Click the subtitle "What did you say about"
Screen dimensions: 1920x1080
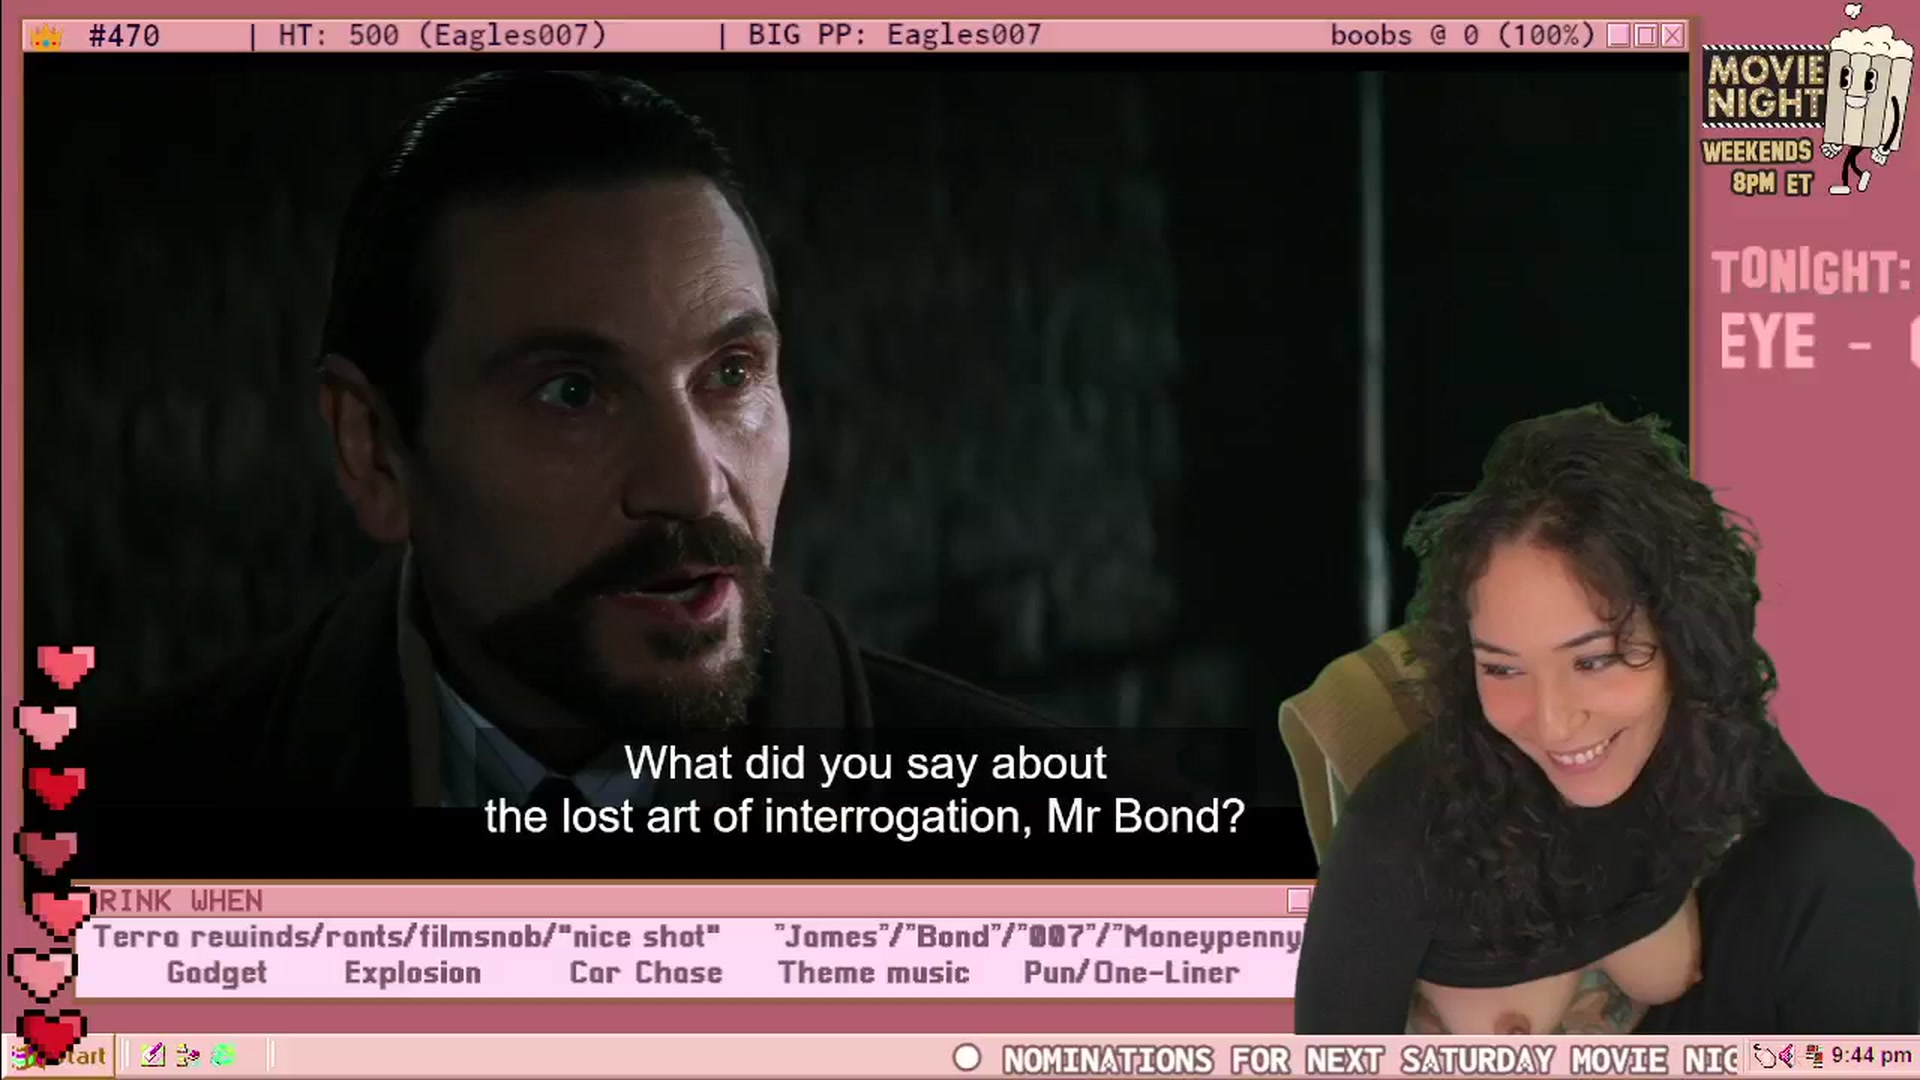(865, 763)
